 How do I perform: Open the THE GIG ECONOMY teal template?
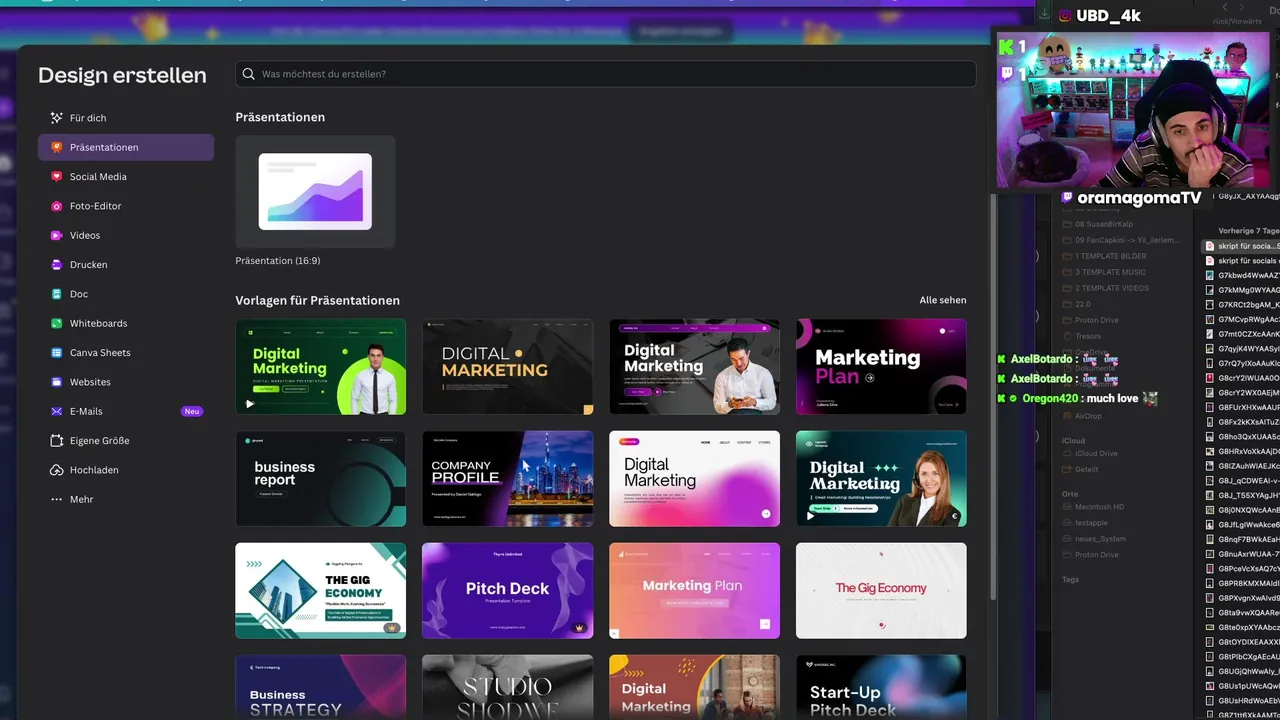(x=321, y=590)
